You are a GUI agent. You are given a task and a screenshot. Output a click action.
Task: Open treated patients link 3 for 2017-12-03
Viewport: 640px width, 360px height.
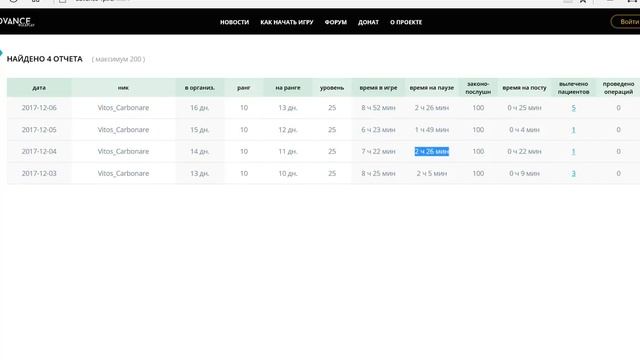573,173
